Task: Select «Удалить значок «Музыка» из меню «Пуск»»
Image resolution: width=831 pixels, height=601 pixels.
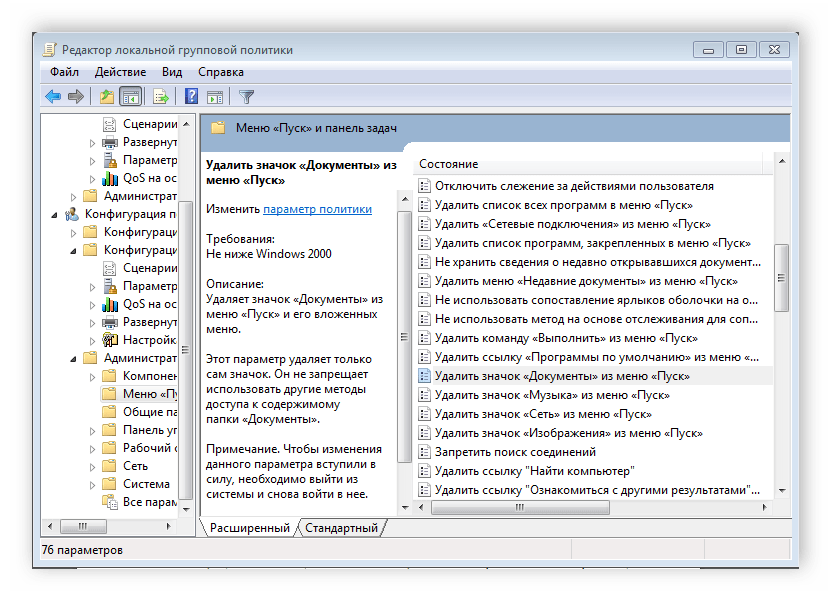Action: pos(552,395)
